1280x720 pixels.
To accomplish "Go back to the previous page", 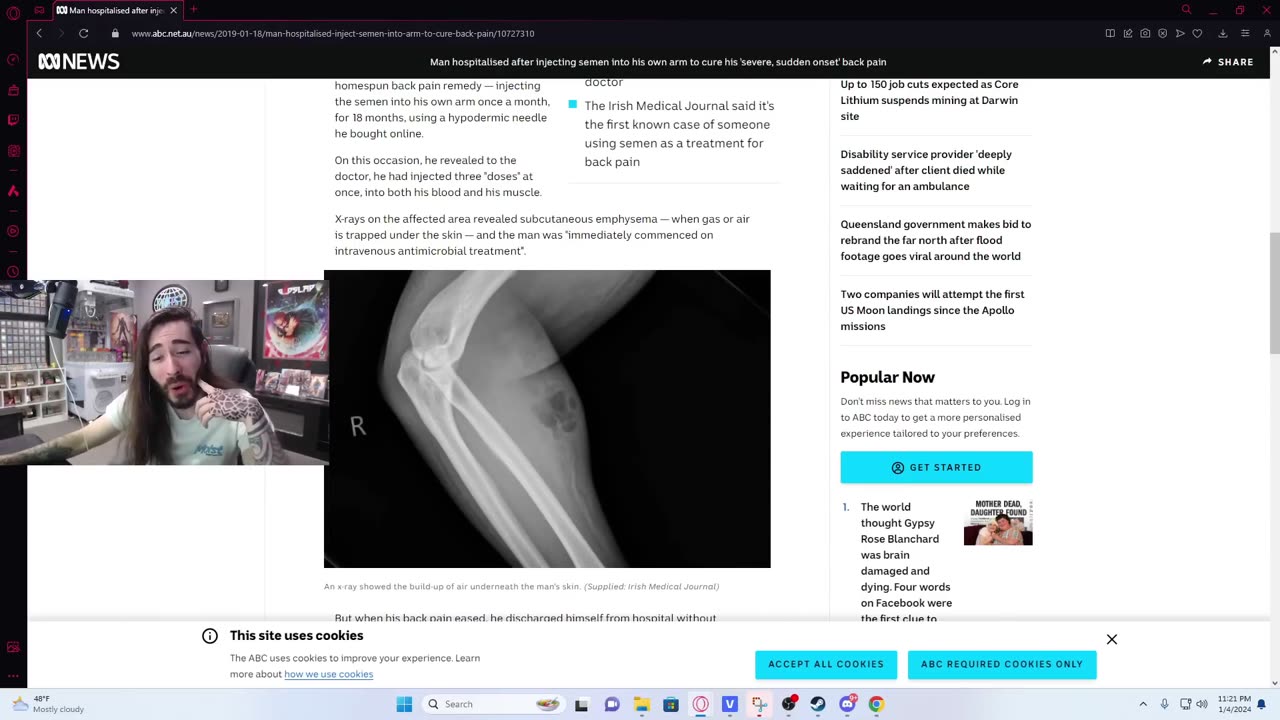I will (x=39, y=33).
